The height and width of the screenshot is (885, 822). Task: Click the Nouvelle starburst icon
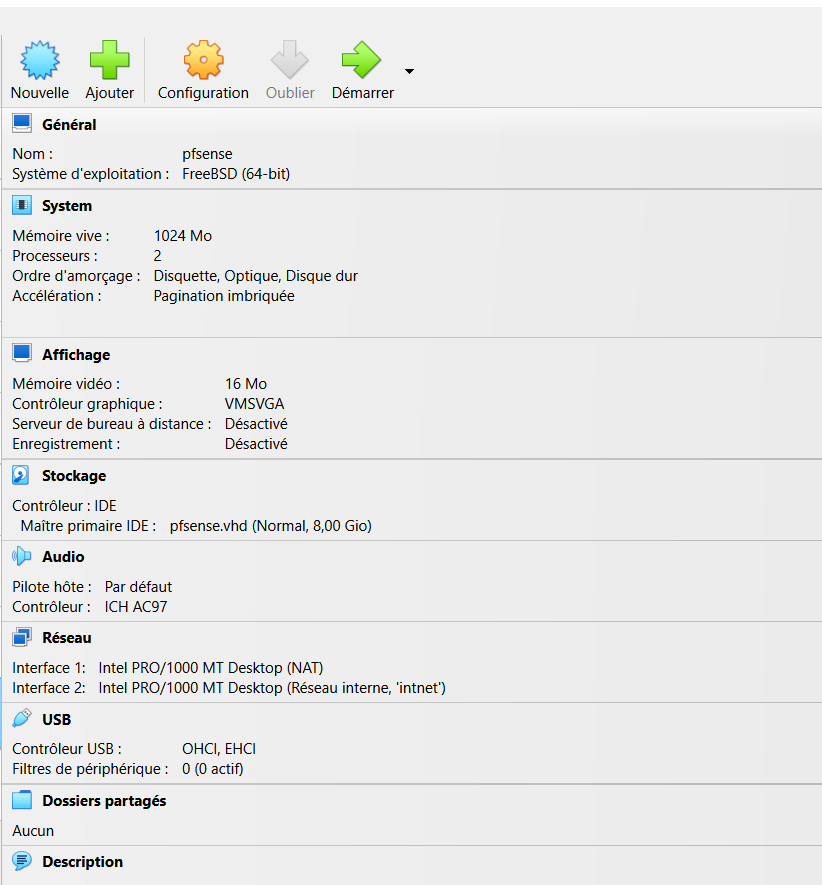40,60
